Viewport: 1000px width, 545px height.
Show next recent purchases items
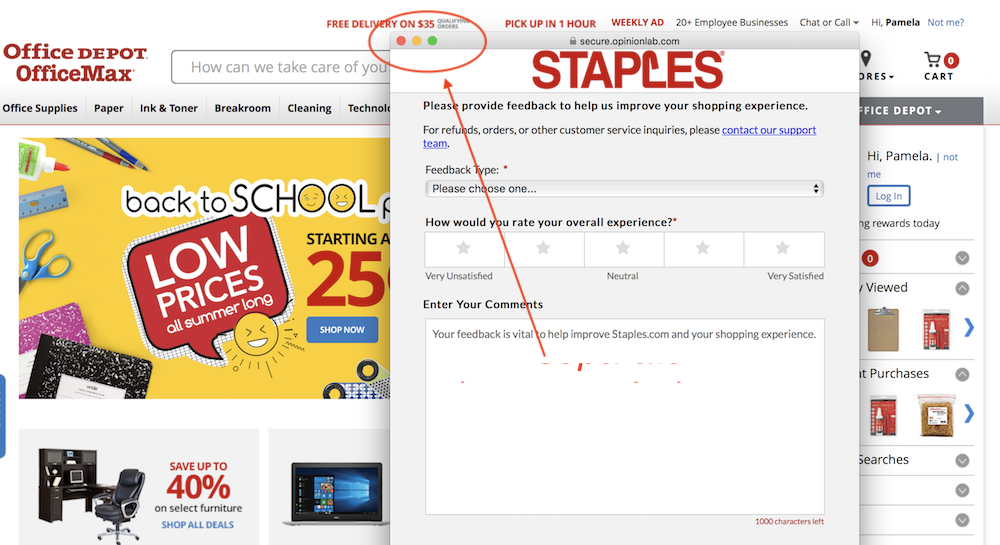click(969, 414)
